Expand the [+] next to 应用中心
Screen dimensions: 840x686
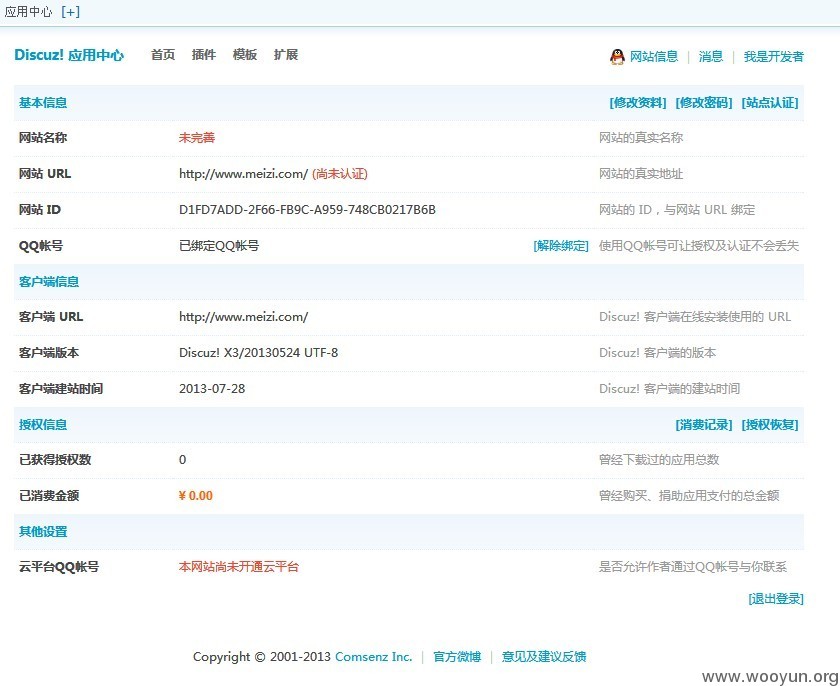71,12
